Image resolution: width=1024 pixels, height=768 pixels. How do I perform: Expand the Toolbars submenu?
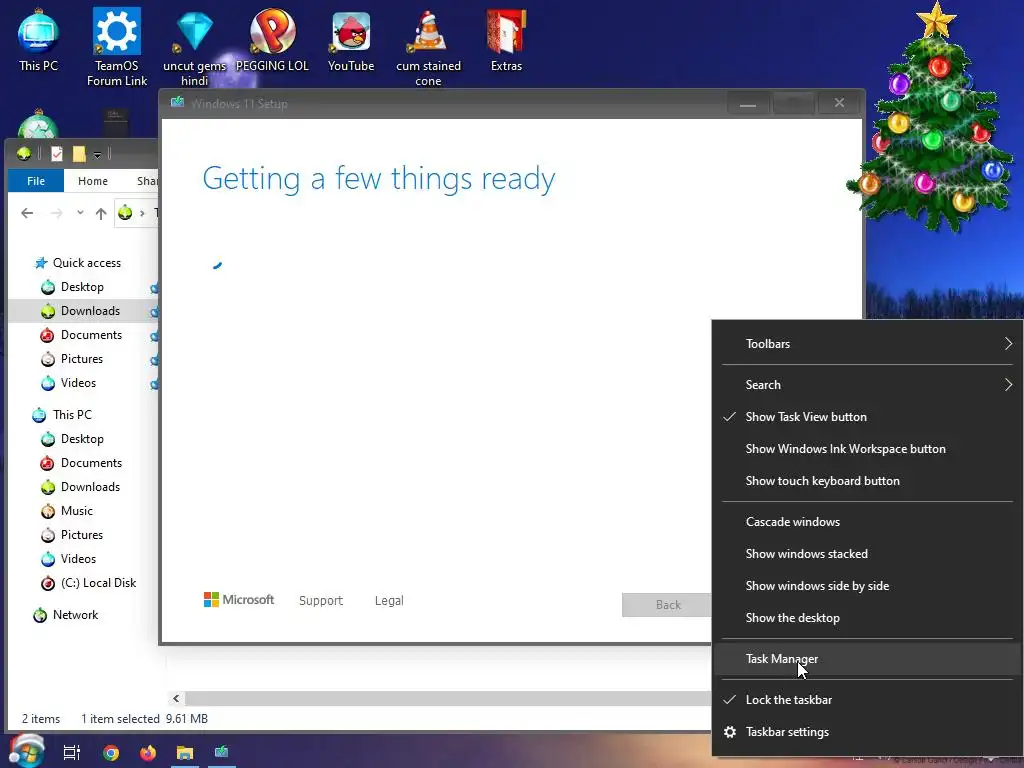coord(868,344)
